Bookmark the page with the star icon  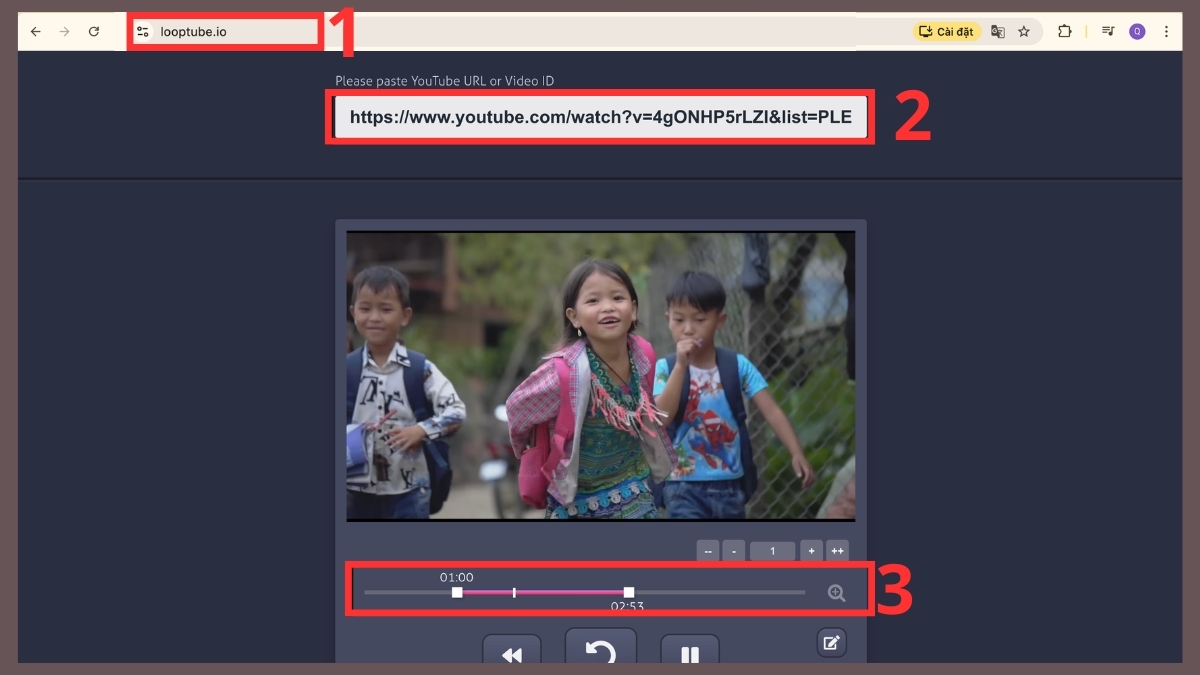[x=1023, y=31]
